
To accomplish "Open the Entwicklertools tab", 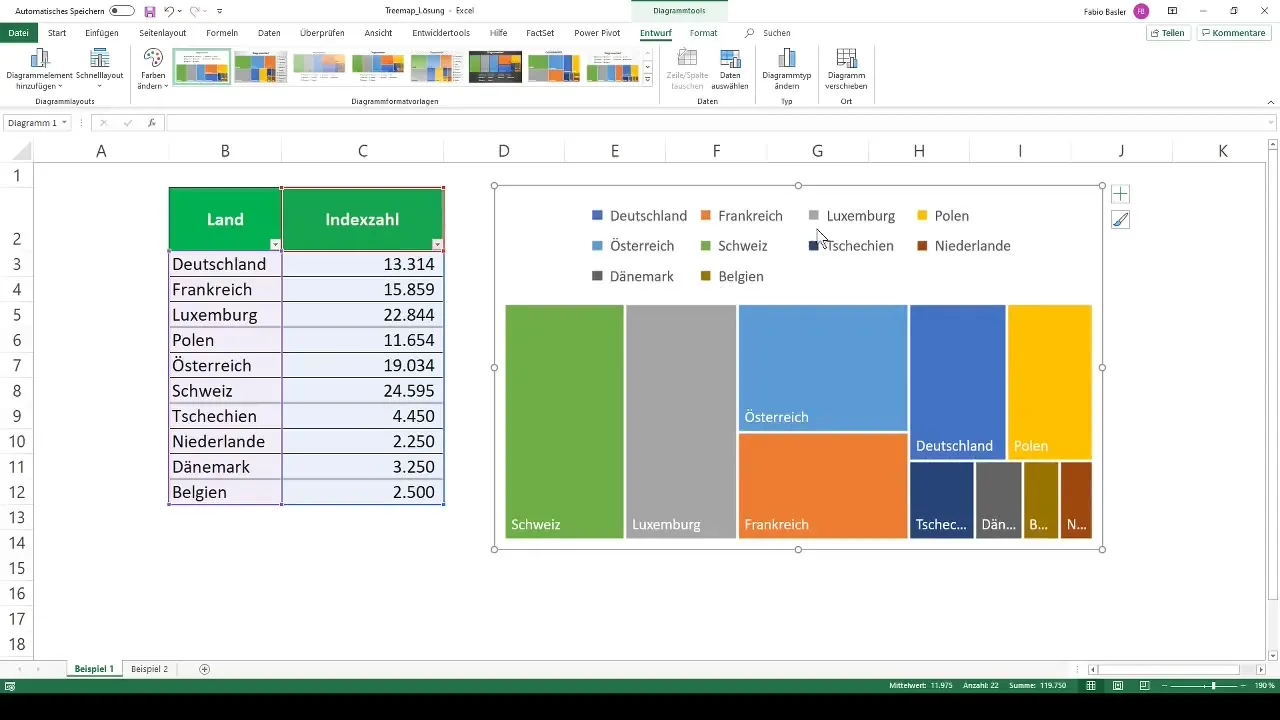I will click(441, 33).
